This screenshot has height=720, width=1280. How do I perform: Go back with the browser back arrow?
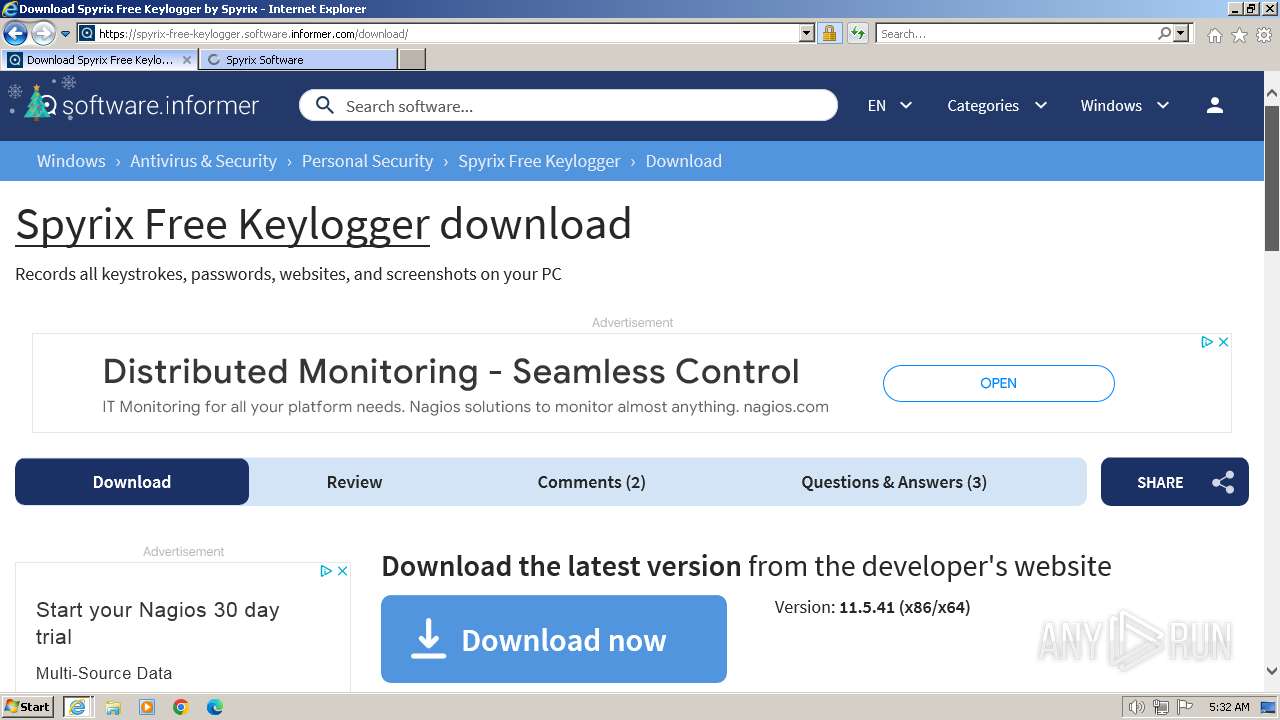click(x=15, y=33)
